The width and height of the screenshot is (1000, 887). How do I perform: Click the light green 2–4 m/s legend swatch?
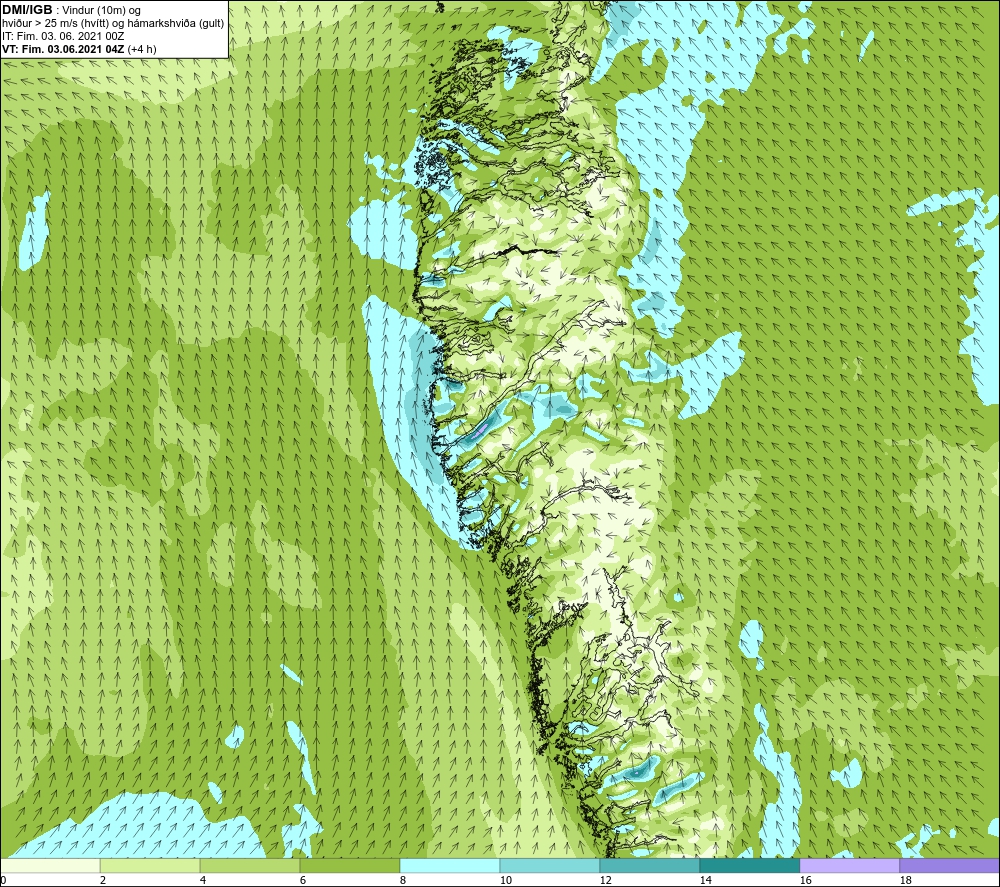150,866
